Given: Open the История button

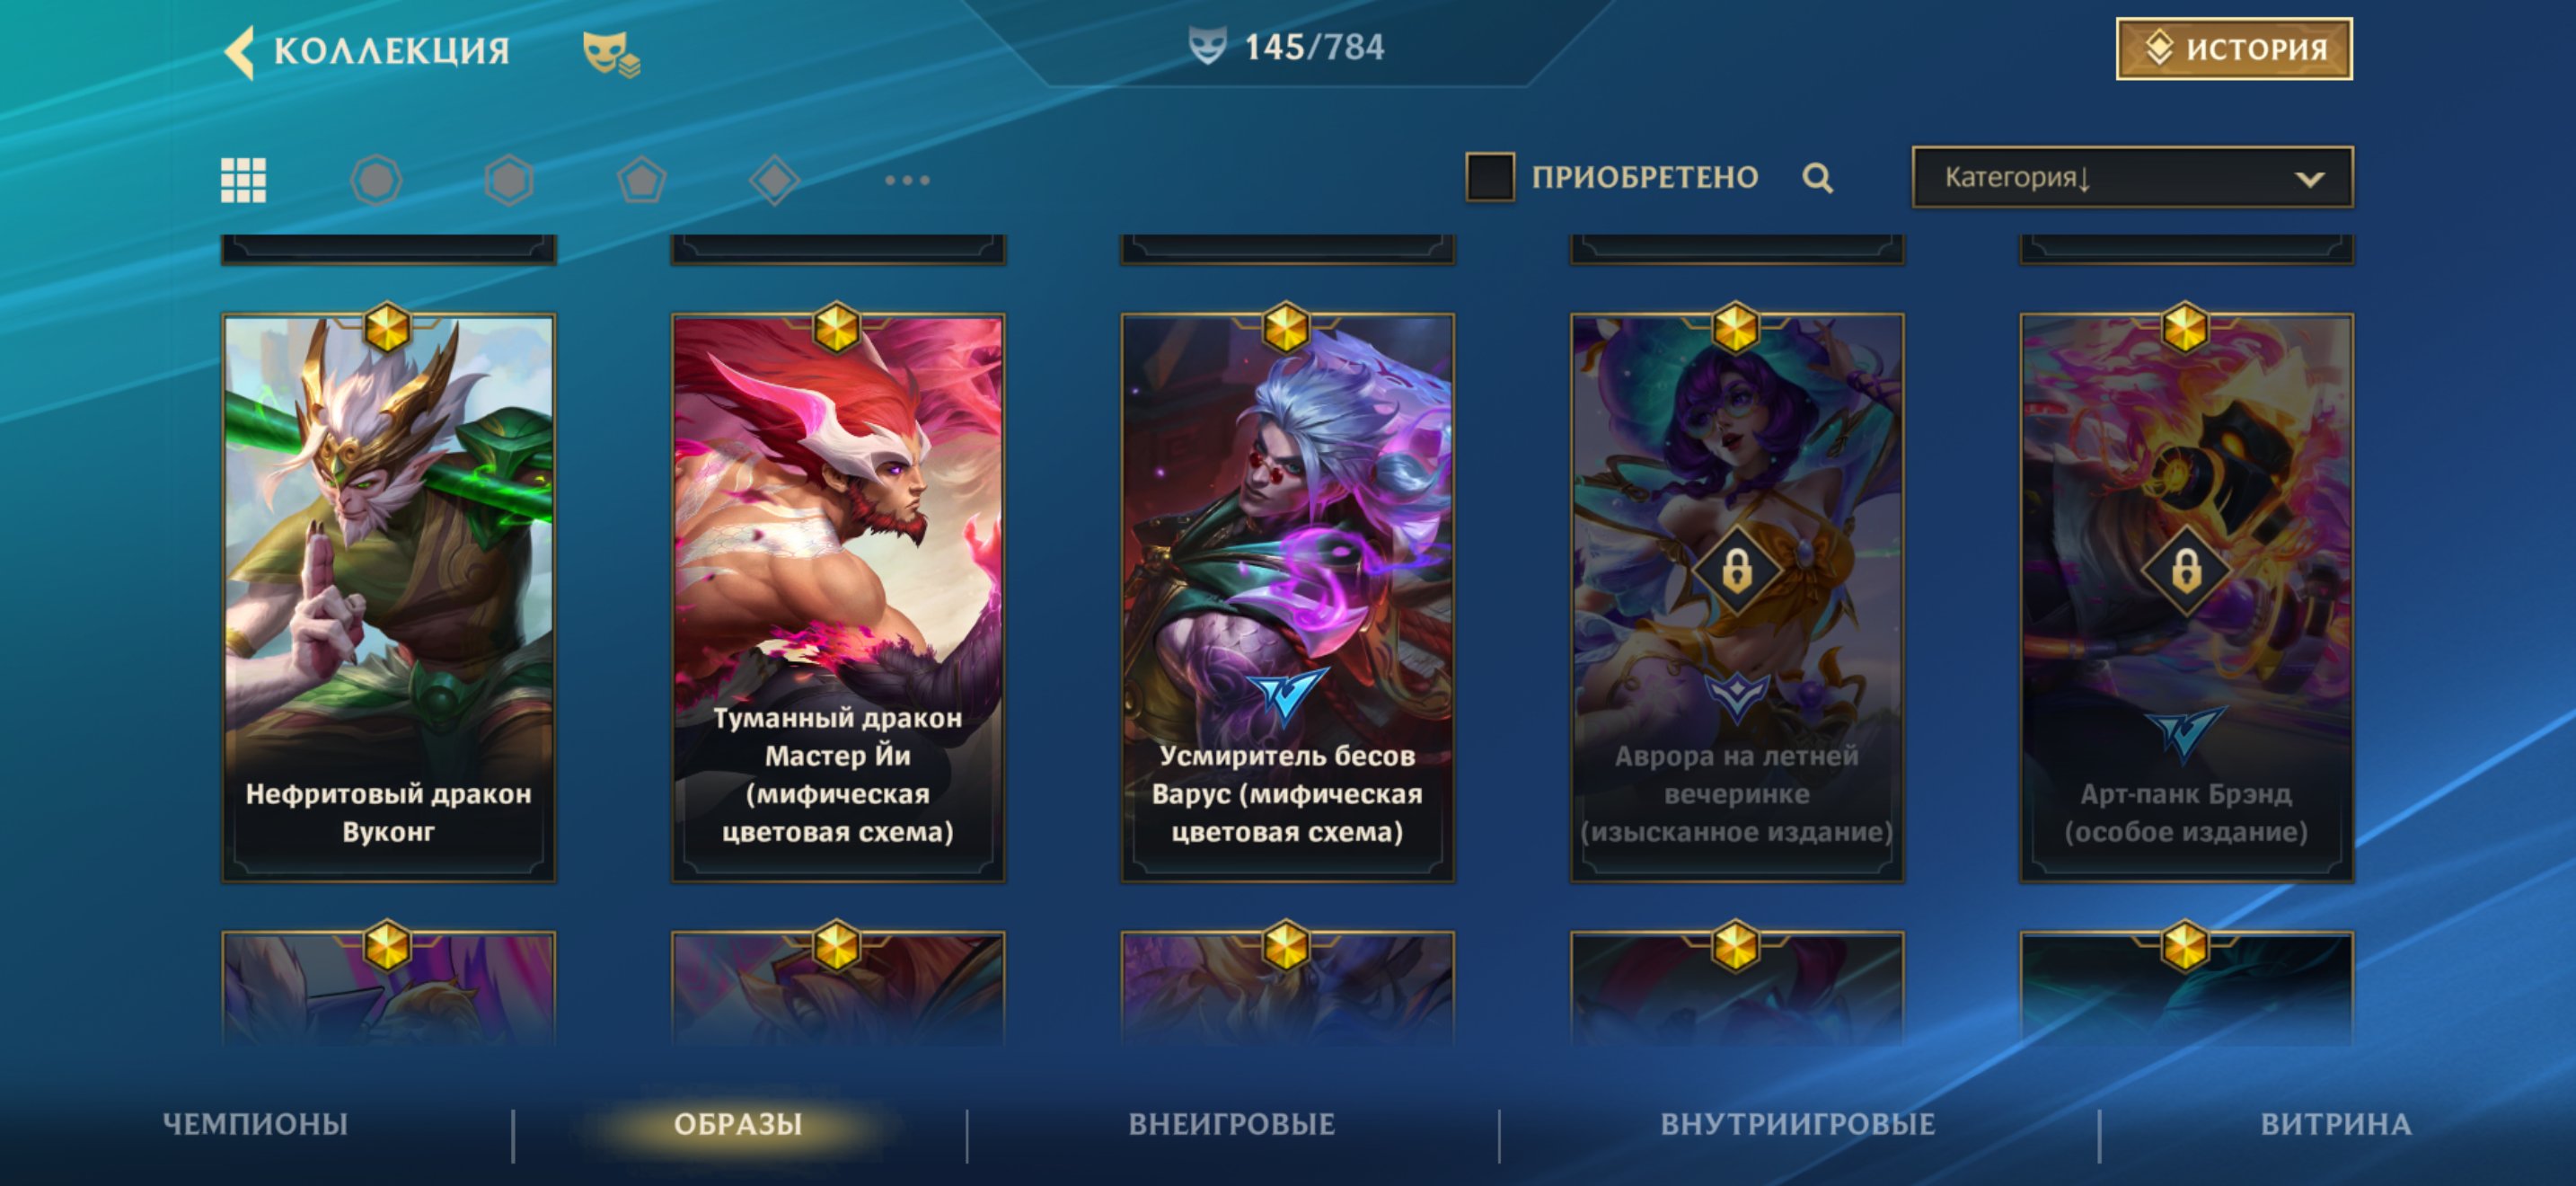Looking at the screenshot, I should click(x=2234, y=49).
